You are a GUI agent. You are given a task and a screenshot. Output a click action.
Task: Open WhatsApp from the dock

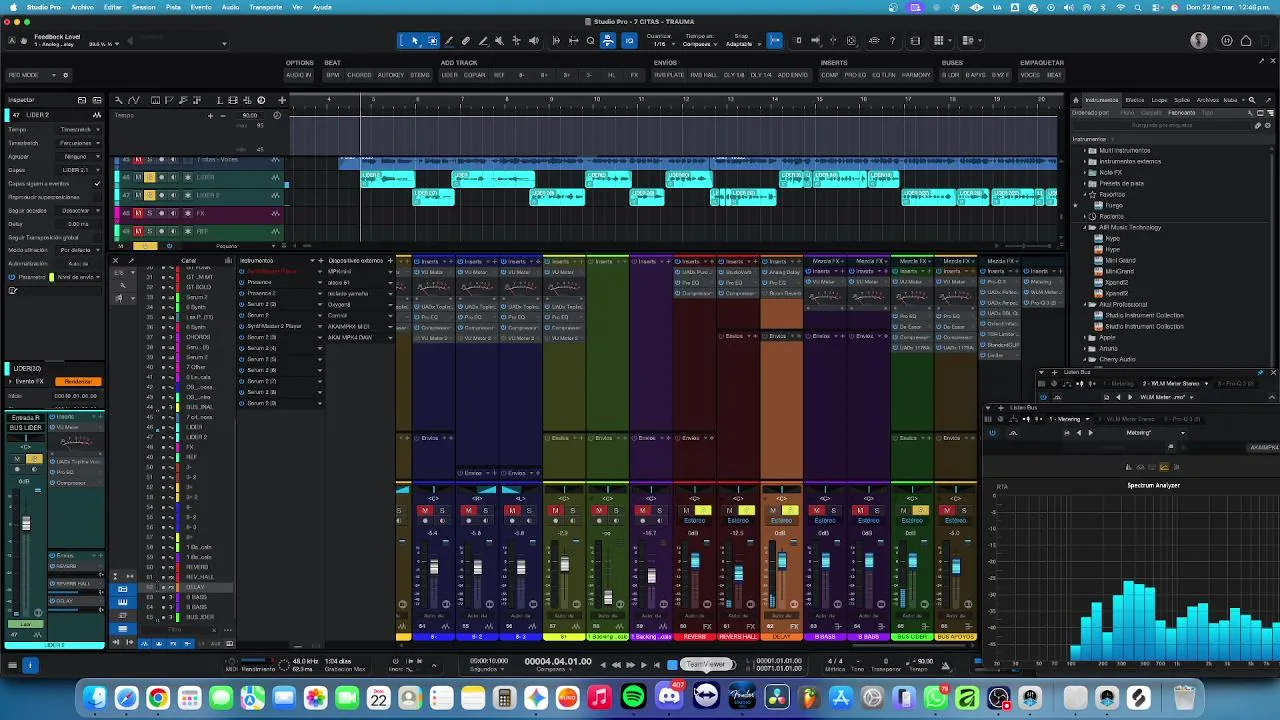click(x=936, y=698)
